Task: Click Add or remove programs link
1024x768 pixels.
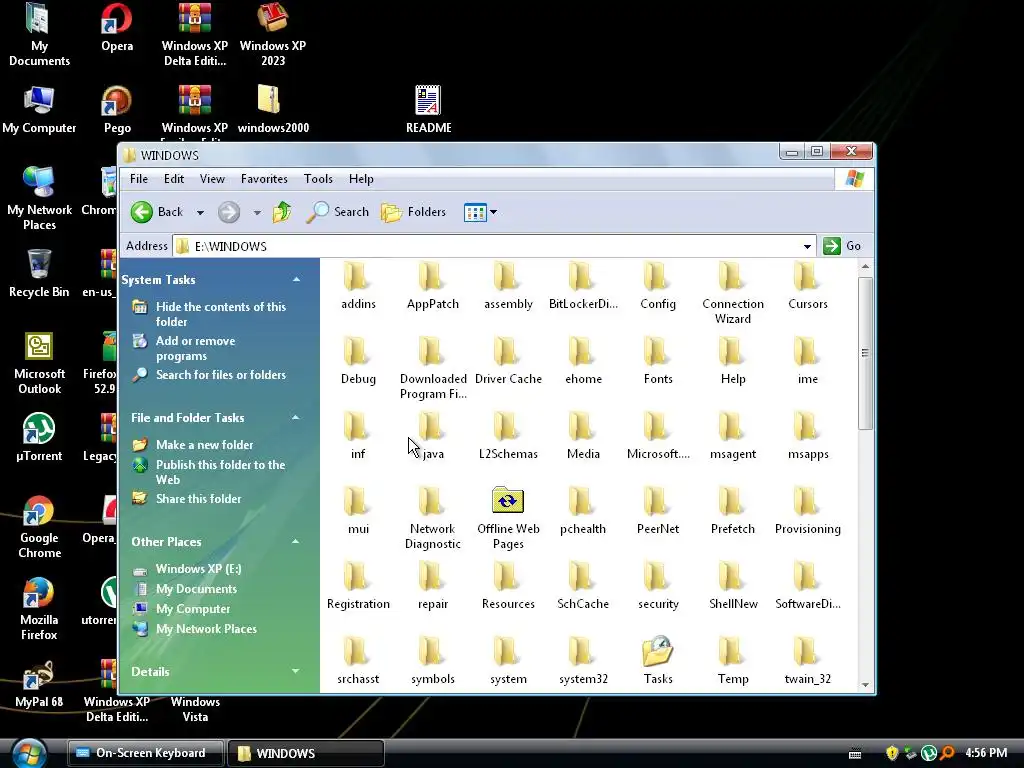Action: pyautogui.click(x=195, y=348)
